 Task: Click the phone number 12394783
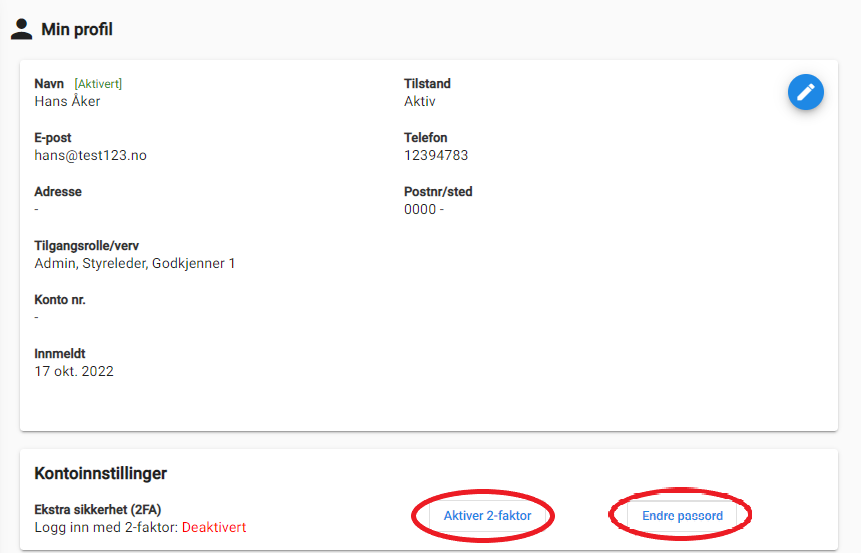436,155
